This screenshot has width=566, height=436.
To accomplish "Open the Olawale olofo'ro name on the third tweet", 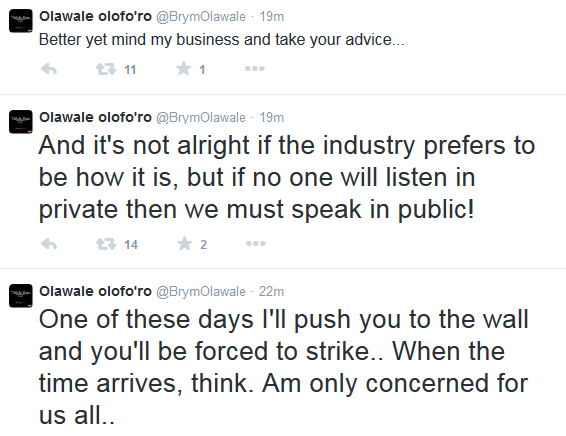I will click(95, 291).
